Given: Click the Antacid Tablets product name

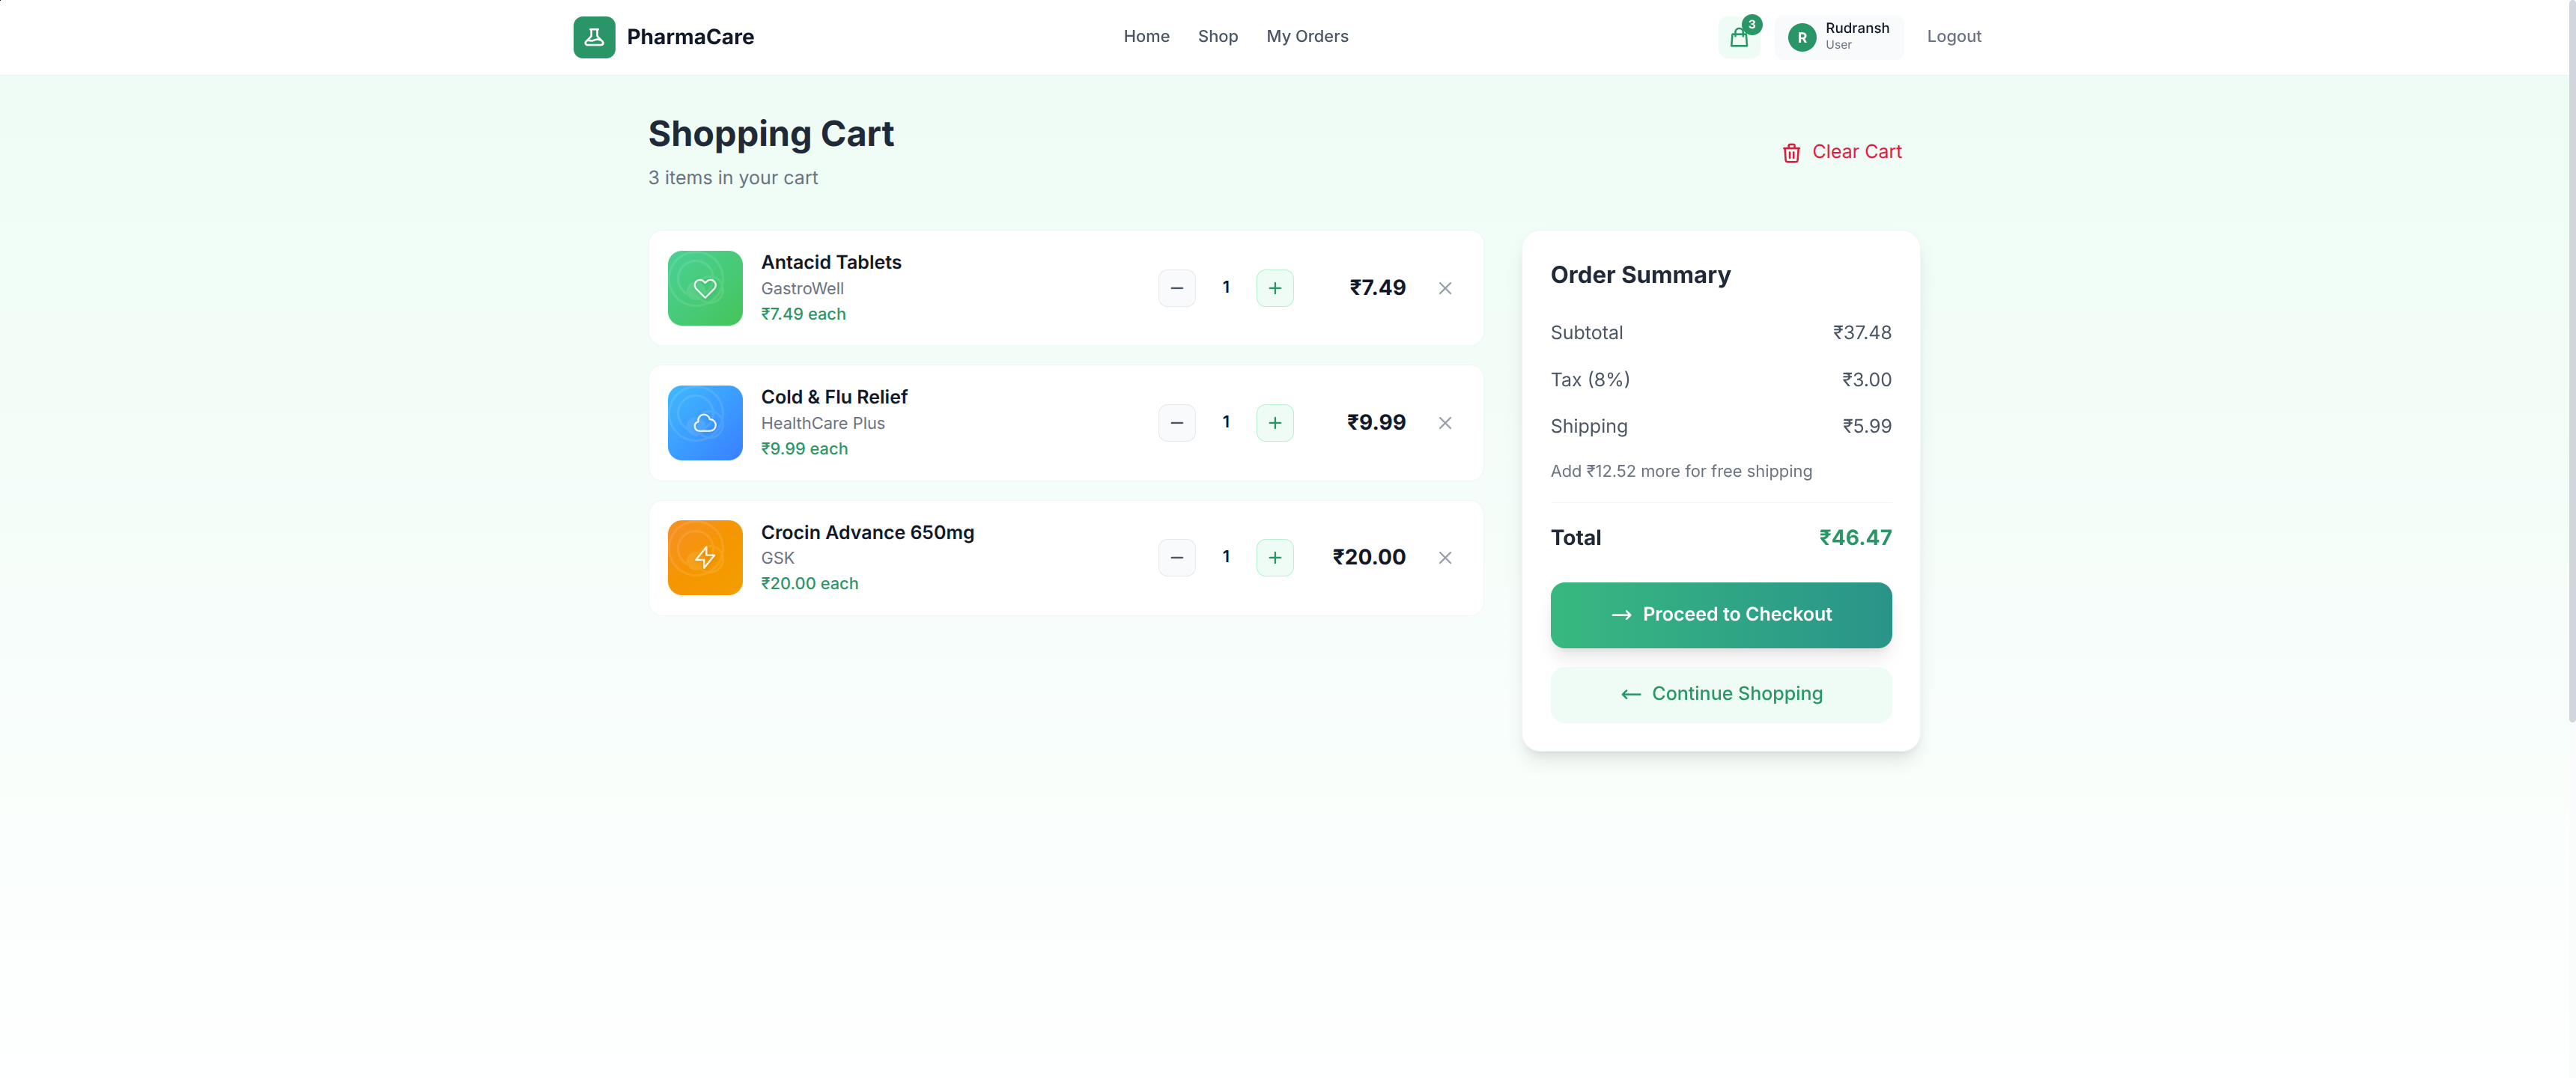Looking at the screenshot, I should click(831, 262).
